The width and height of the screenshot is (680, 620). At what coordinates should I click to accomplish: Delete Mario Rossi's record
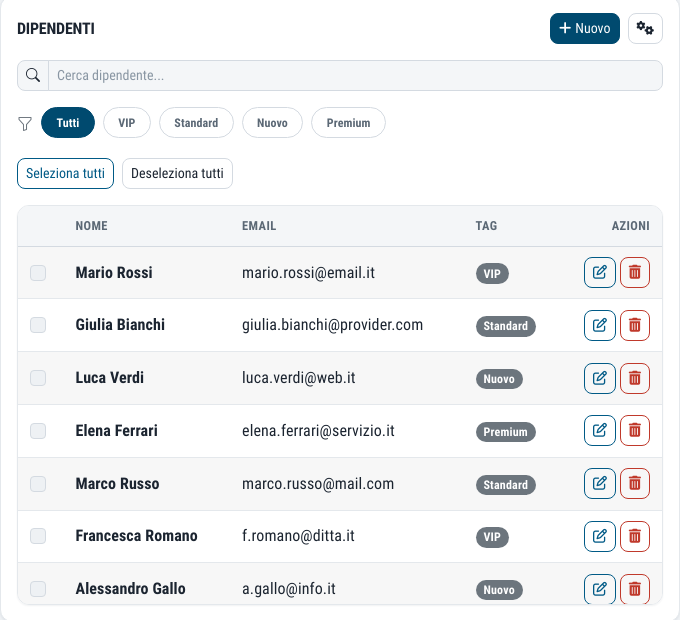pos(634,272)
